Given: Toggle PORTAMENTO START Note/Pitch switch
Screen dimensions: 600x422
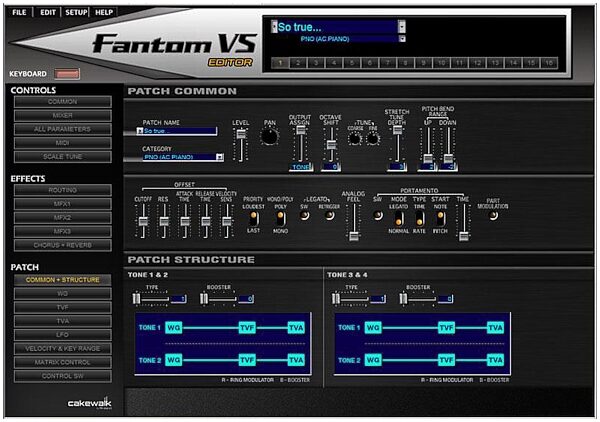Looking at the screenshot, I should click(x=440, y=218).
